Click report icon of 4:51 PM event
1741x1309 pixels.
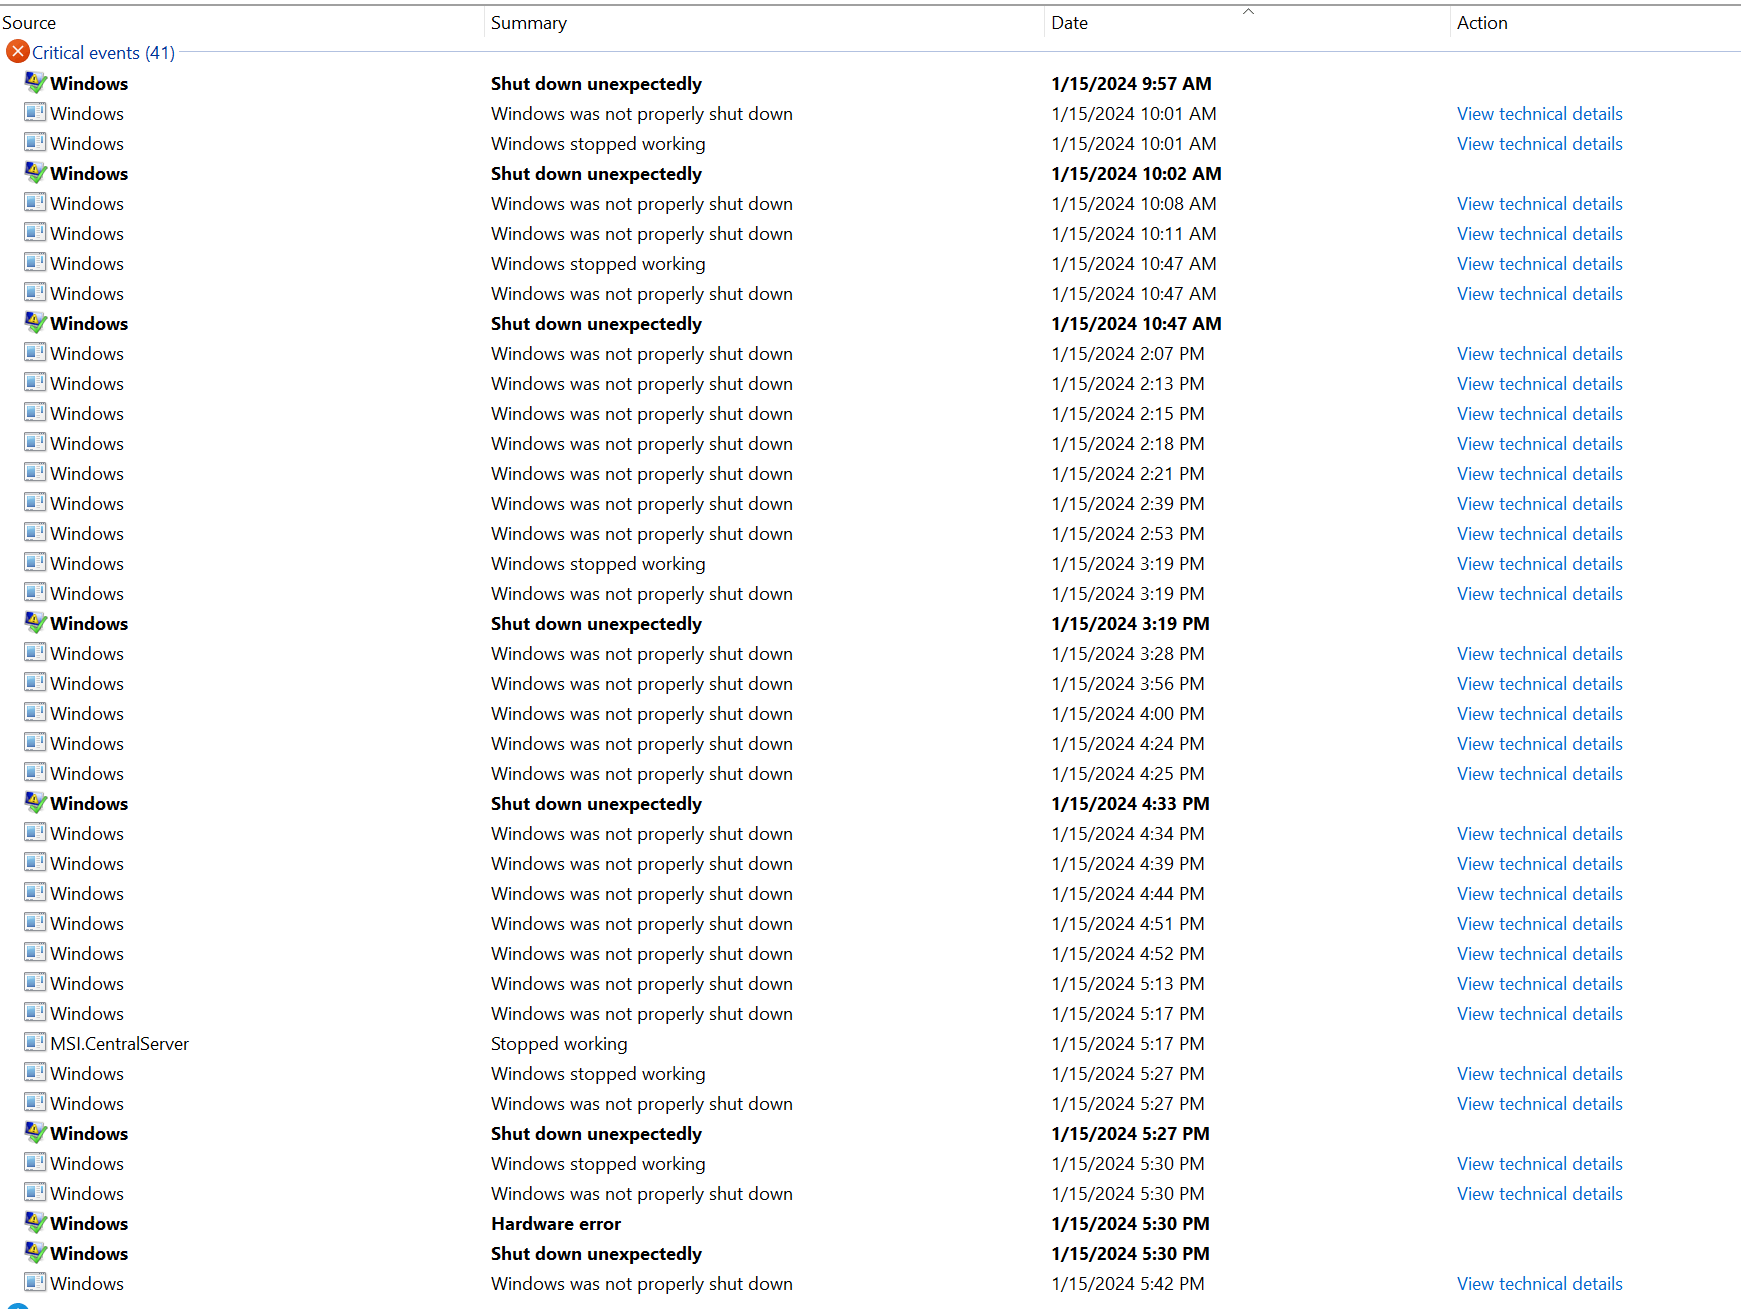click(35, 922)
